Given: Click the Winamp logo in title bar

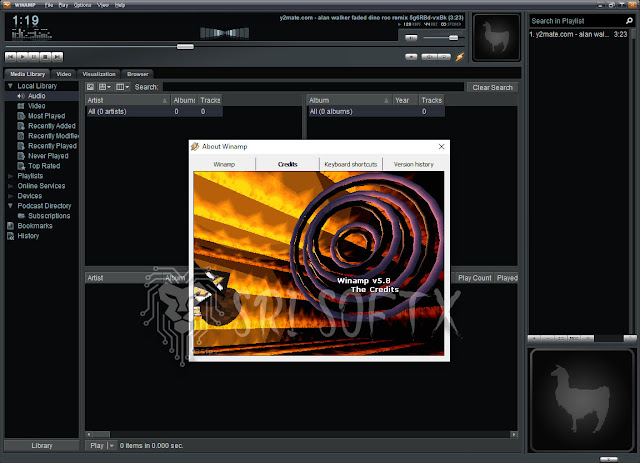Looking at the screenshot, I should pos(7,4).
